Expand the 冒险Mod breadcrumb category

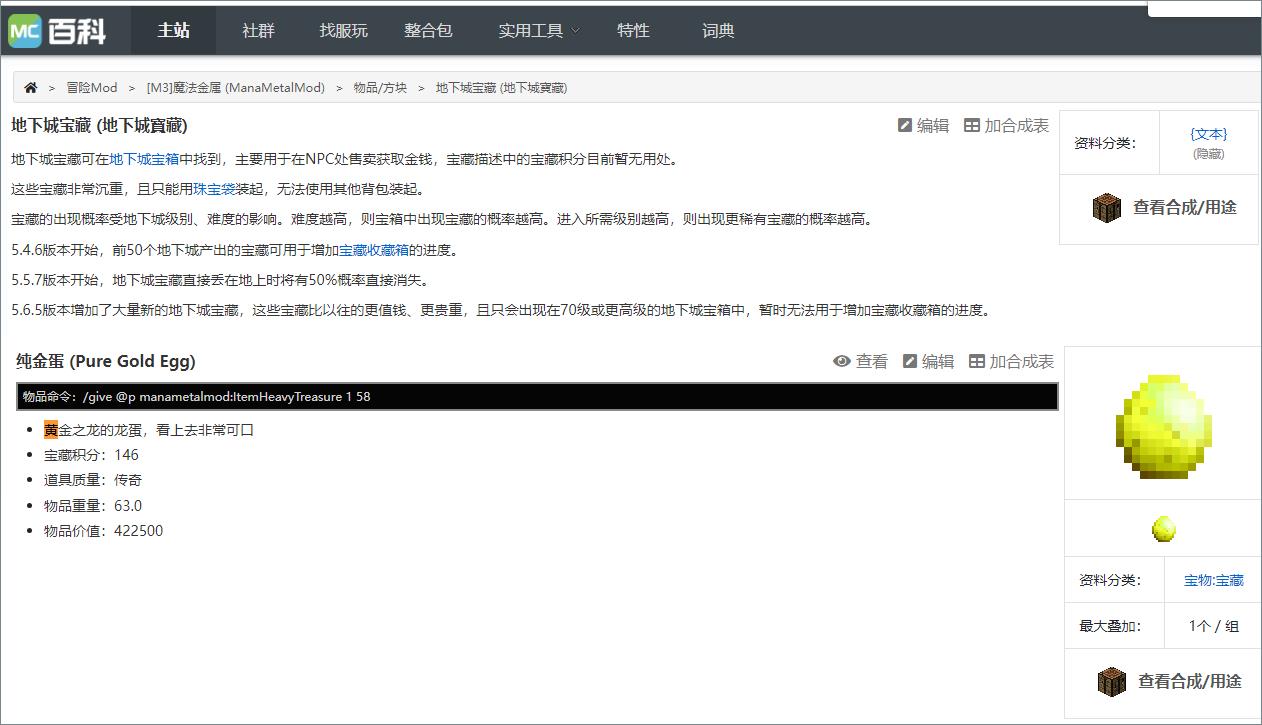(x=91, y=87)
